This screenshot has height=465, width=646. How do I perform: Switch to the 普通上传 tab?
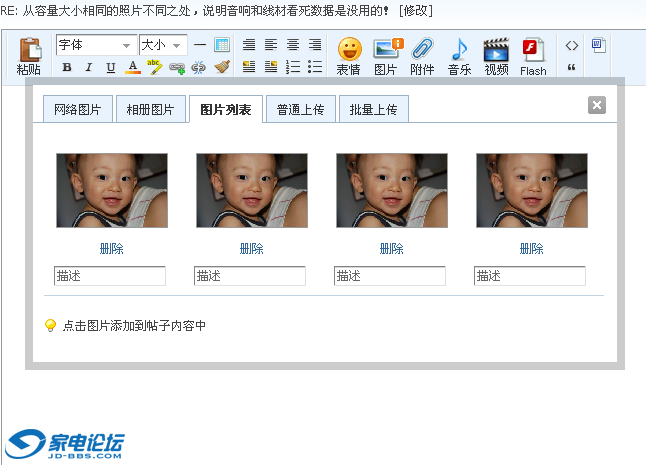pyautogui.click(x=301, y=109)
